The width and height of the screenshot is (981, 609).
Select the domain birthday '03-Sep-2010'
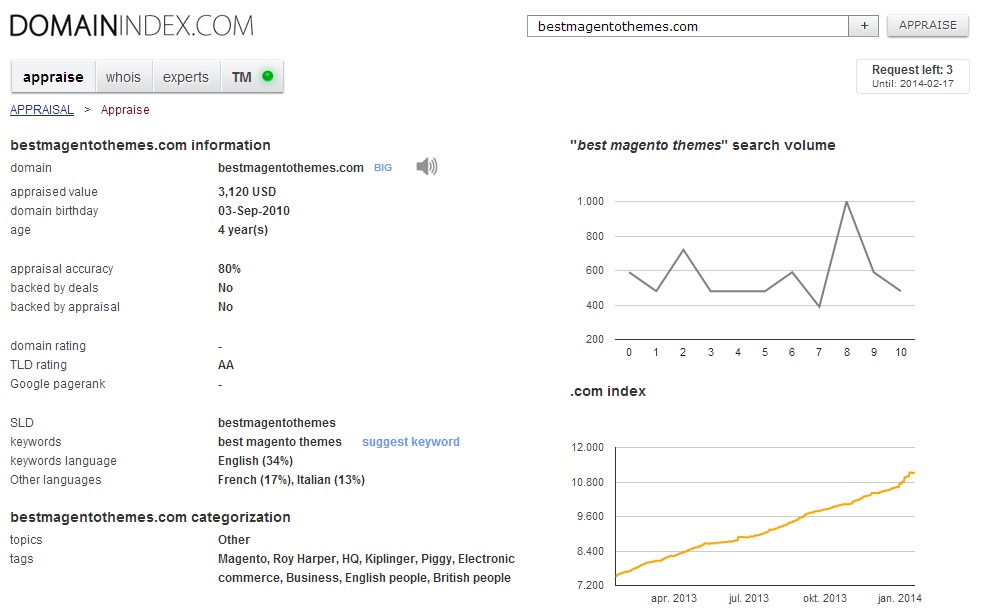(254, 211)
